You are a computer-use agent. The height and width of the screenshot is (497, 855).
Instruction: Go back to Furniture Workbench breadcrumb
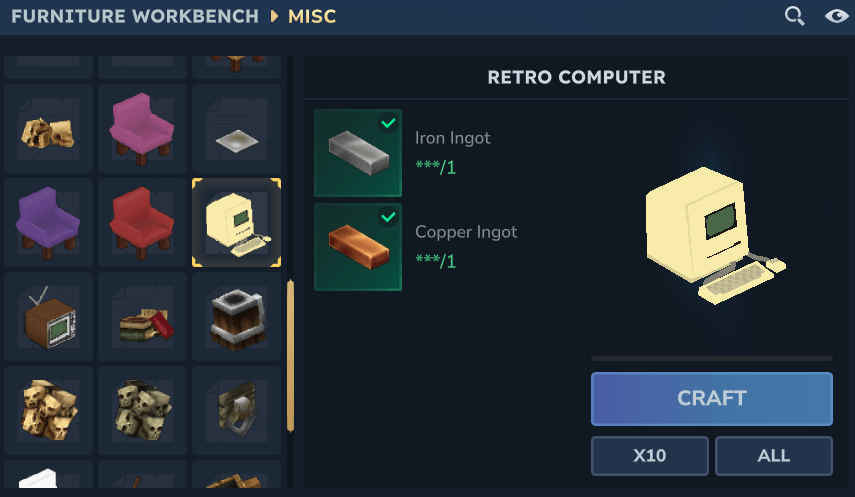point(135,16)
